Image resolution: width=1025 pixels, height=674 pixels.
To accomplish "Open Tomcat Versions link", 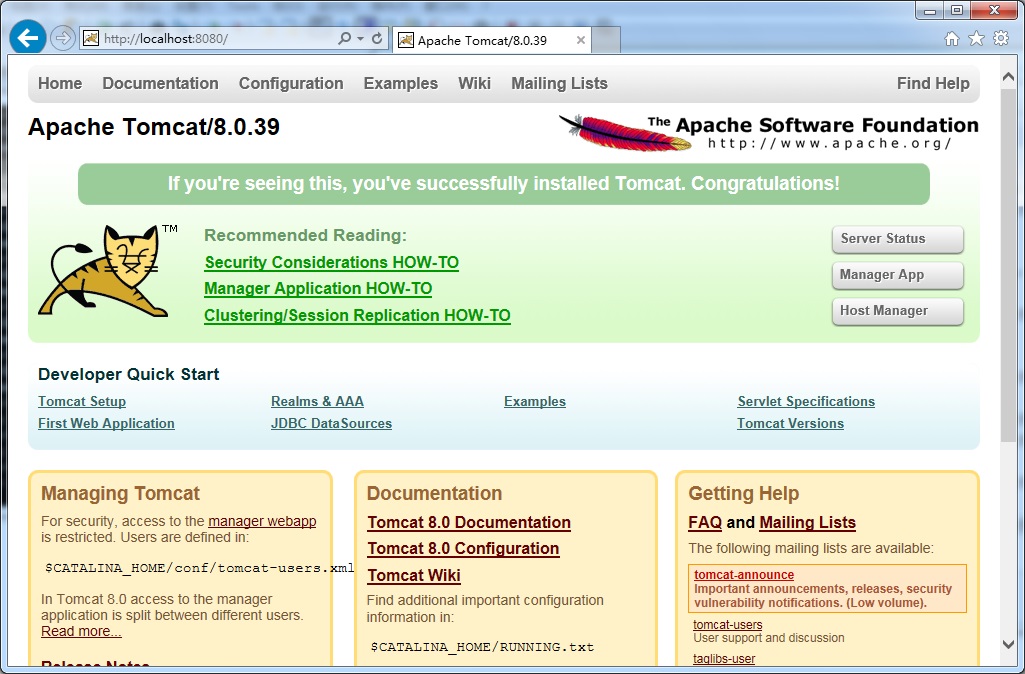I will [x=790, y=423].
